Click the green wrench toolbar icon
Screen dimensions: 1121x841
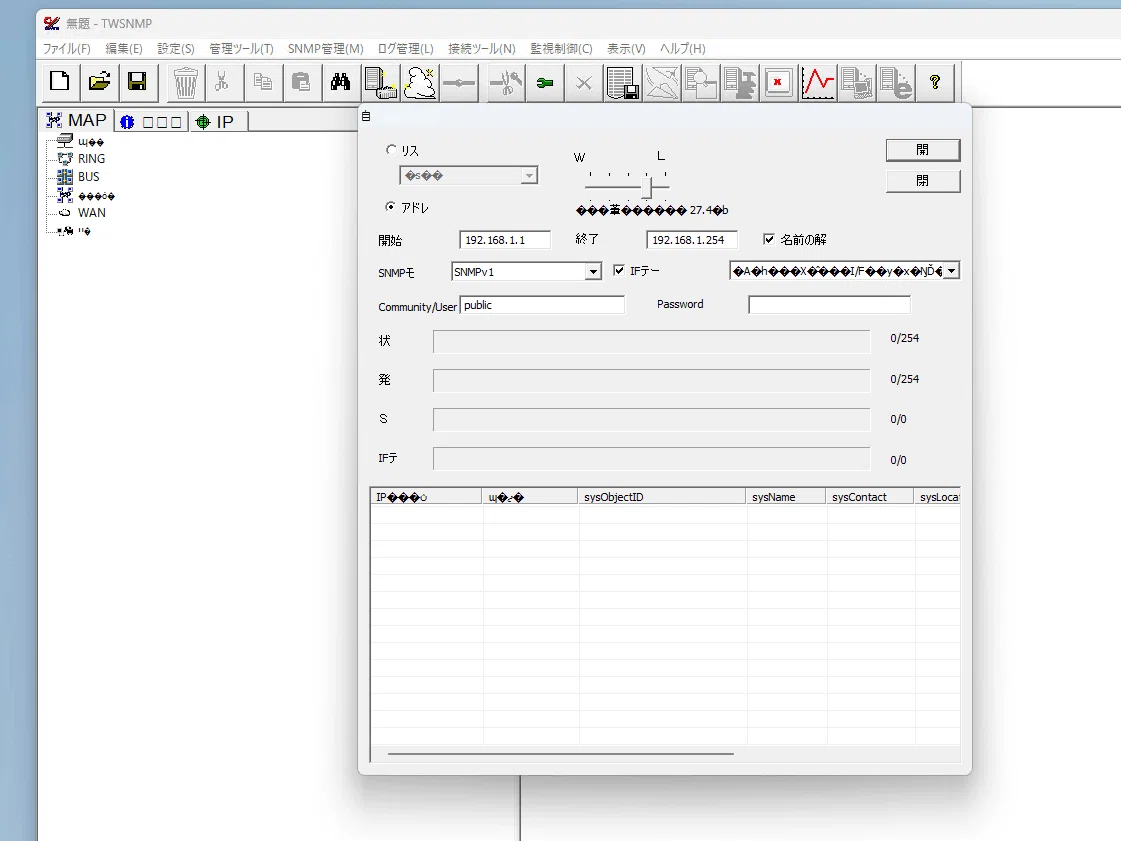[545, 82]
